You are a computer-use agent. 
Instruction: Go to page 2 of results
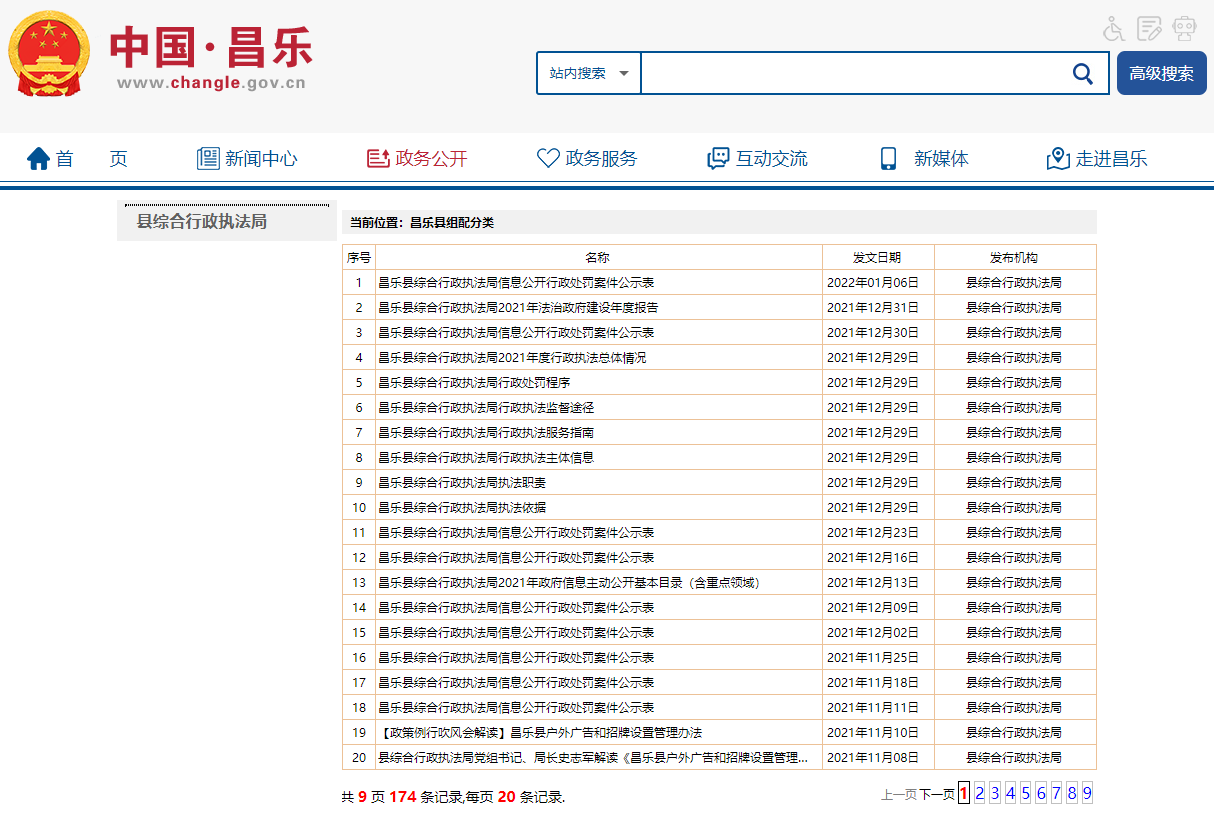(980, 793)
